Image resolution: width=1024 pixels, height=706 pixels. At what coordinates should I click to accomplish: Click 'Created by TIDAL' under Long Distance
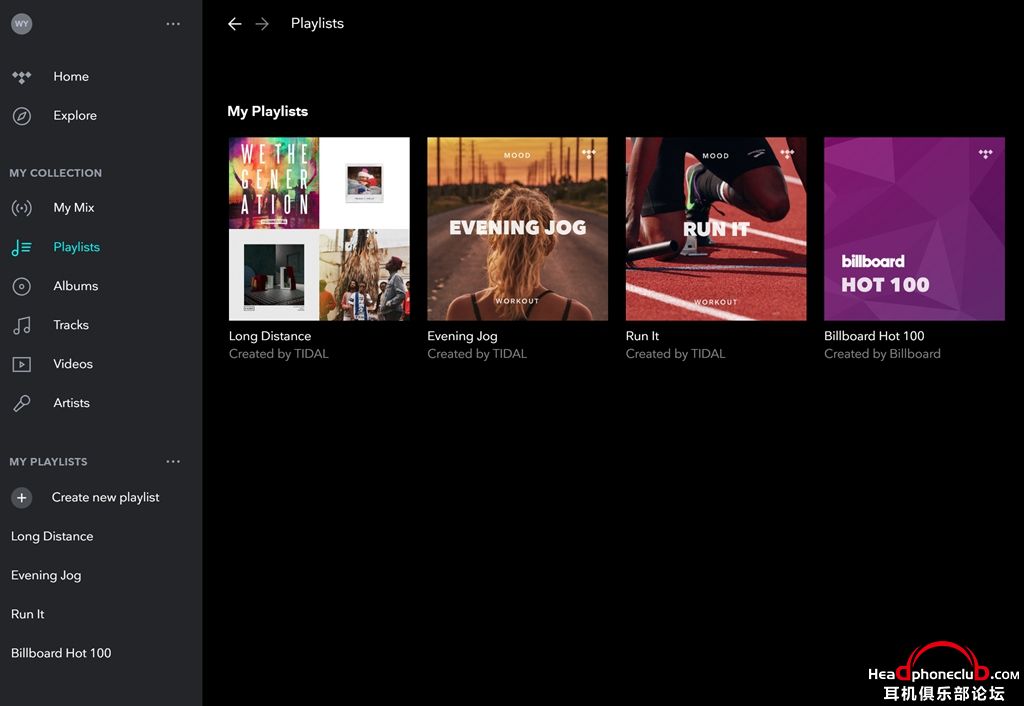point(279,354)
